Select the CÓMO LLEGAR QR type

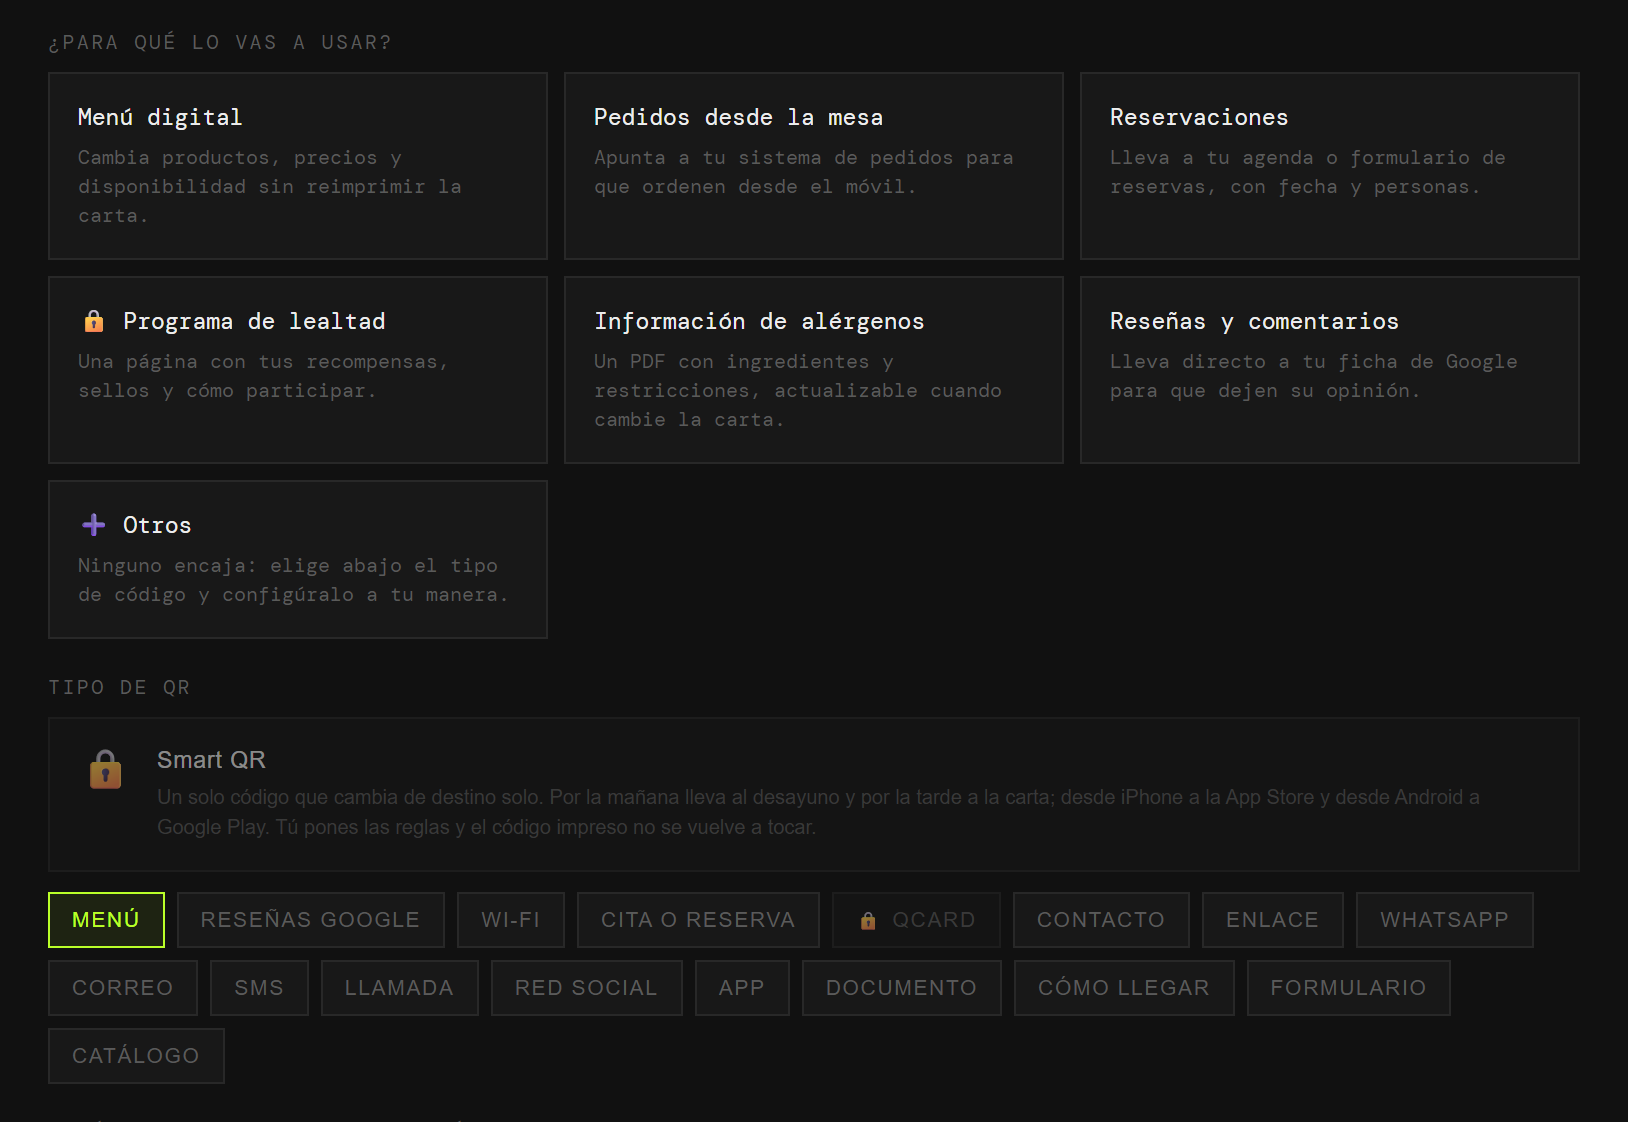[1124, 988]
